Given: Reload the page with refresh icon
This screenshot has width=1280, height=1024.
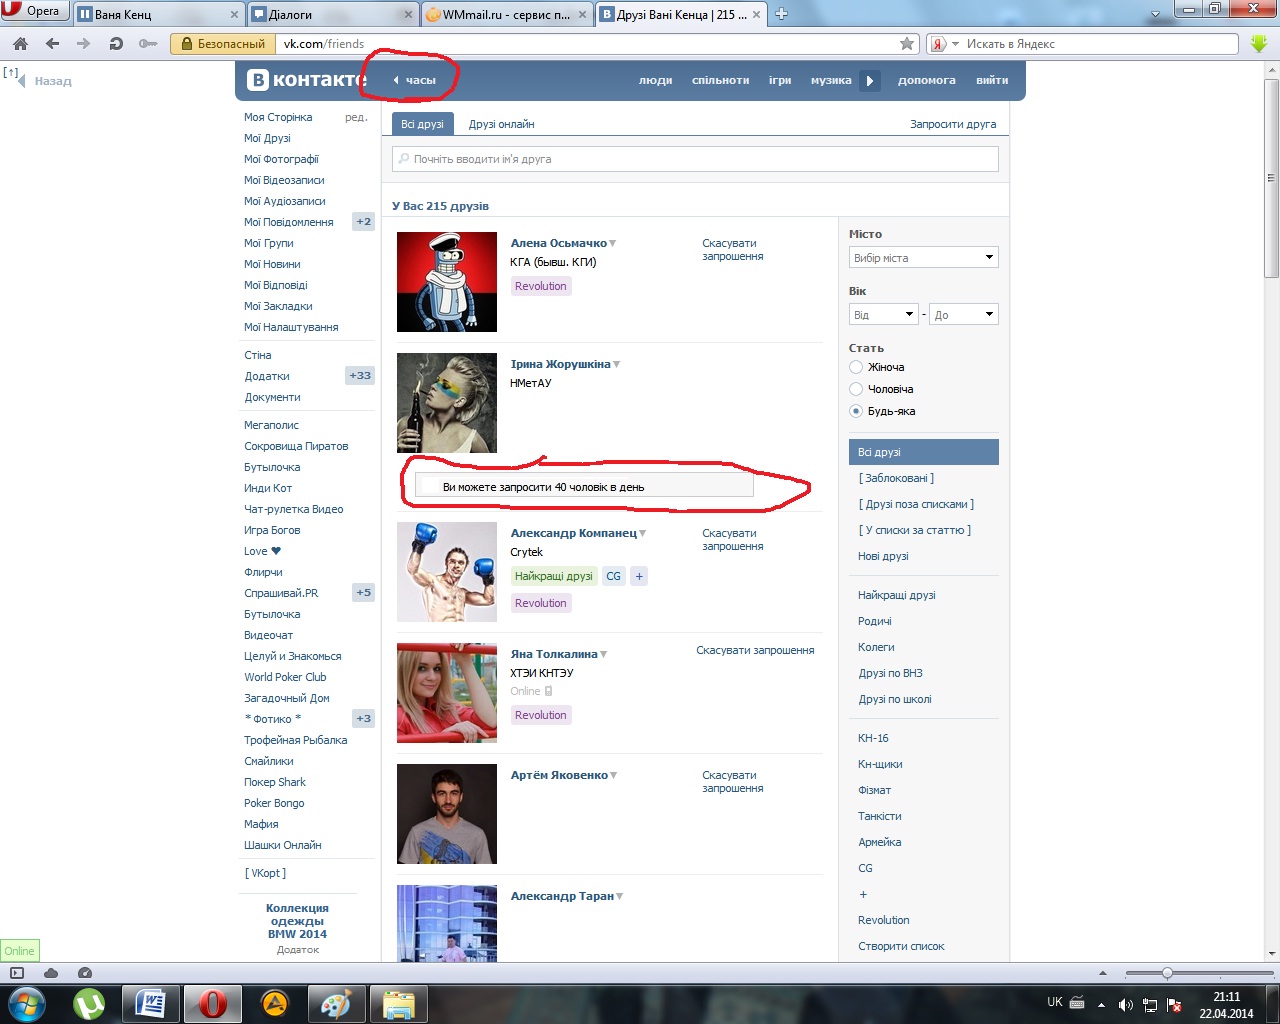Looking at the screenshot, I should [x=116, y=44].
